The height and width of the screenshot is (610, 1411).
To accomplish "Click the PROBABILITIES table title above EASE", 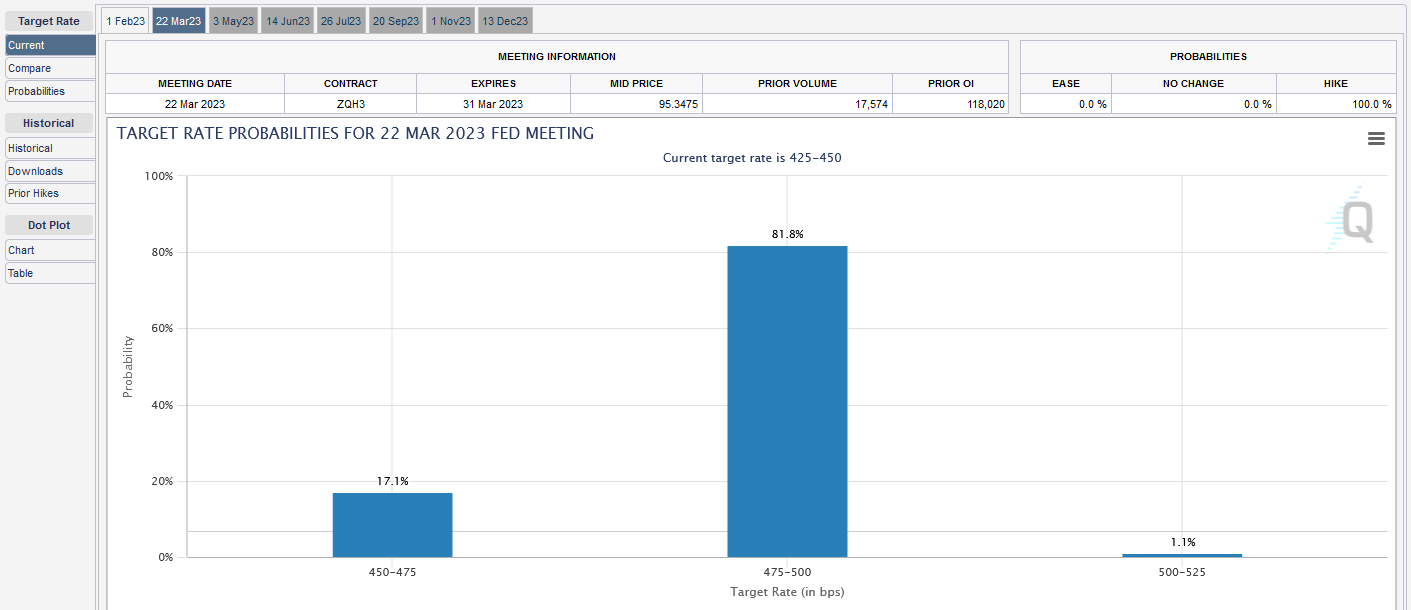I will [x=1208, y=57].
